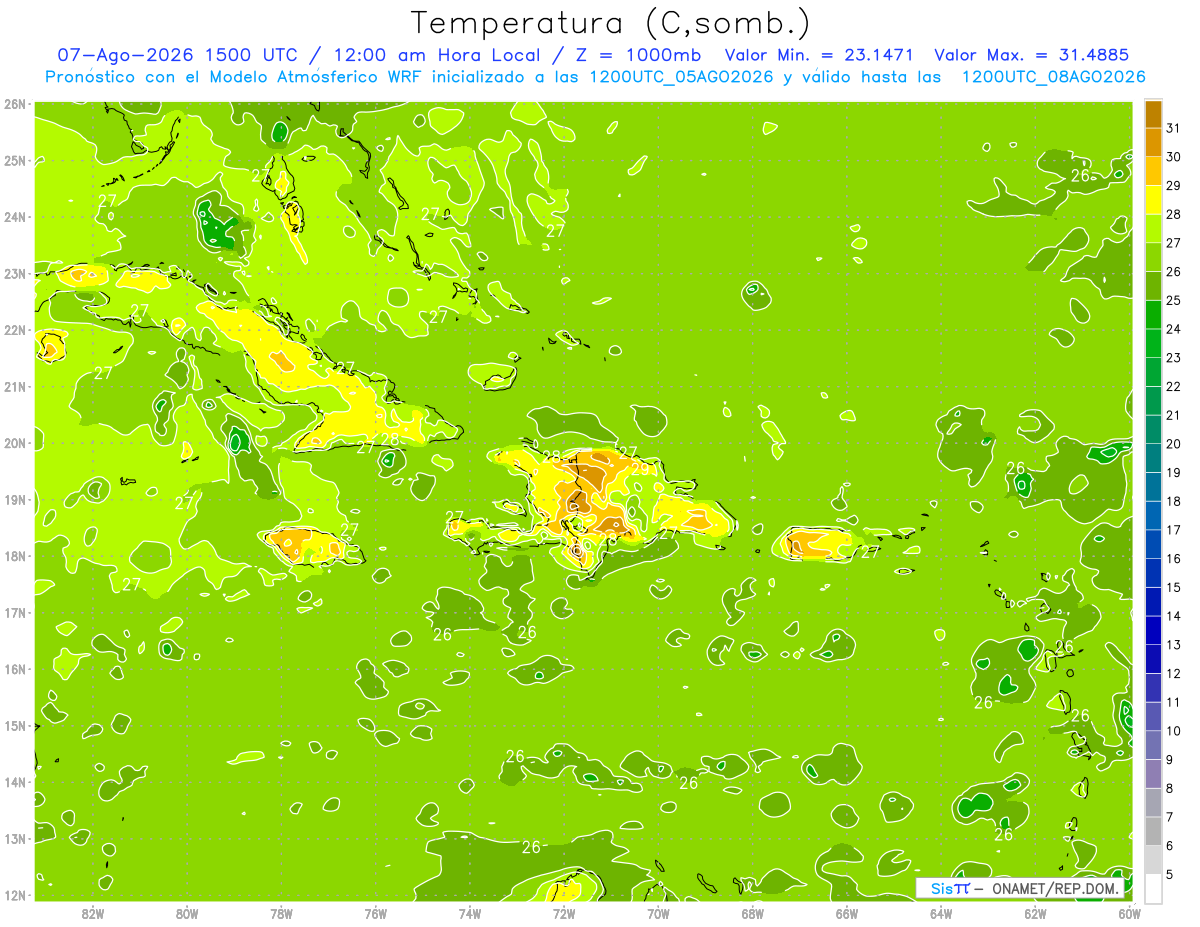Click the '14N' latitude axis label
Screen dimensions: 1200x927
coord(15,782)
